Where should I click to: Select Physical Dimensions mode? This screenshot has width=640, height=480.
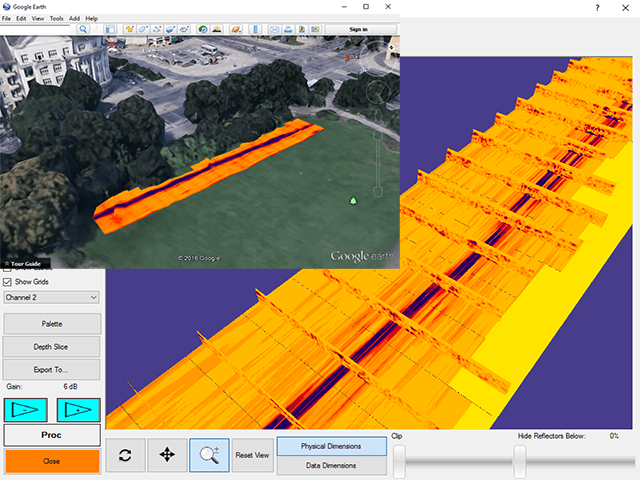pyautogui.click(x=331, y=446)
